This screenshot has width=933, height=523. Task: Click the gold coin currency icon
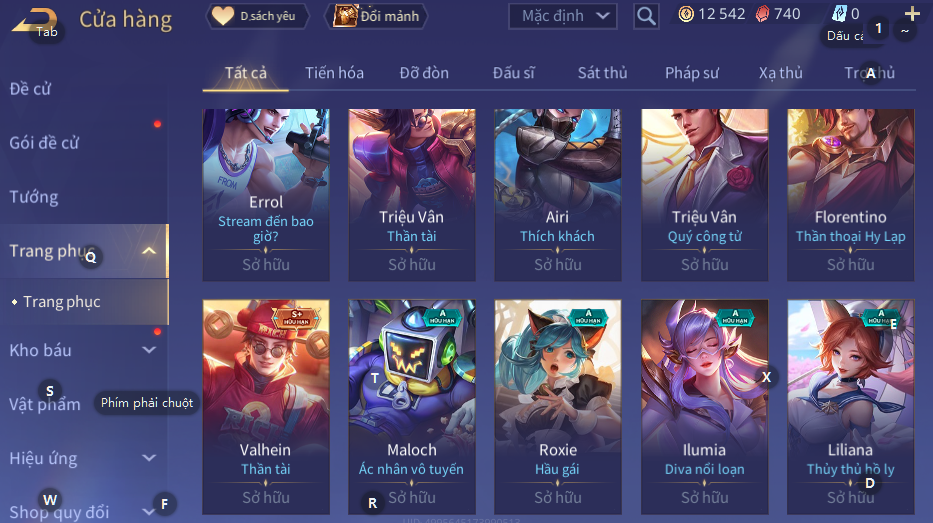click(x=686, y=14)
